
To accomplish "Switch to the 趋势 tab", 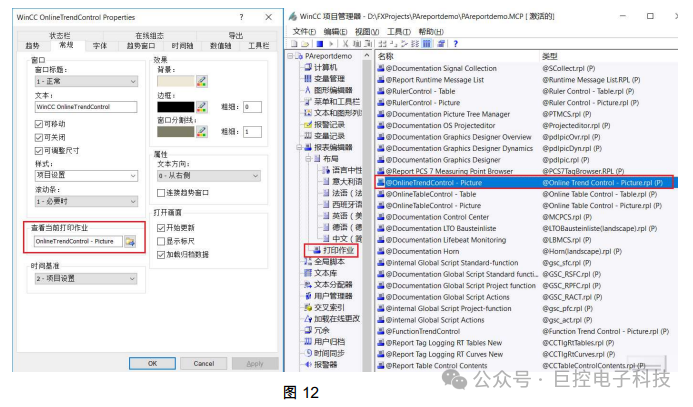I will 32,46.
